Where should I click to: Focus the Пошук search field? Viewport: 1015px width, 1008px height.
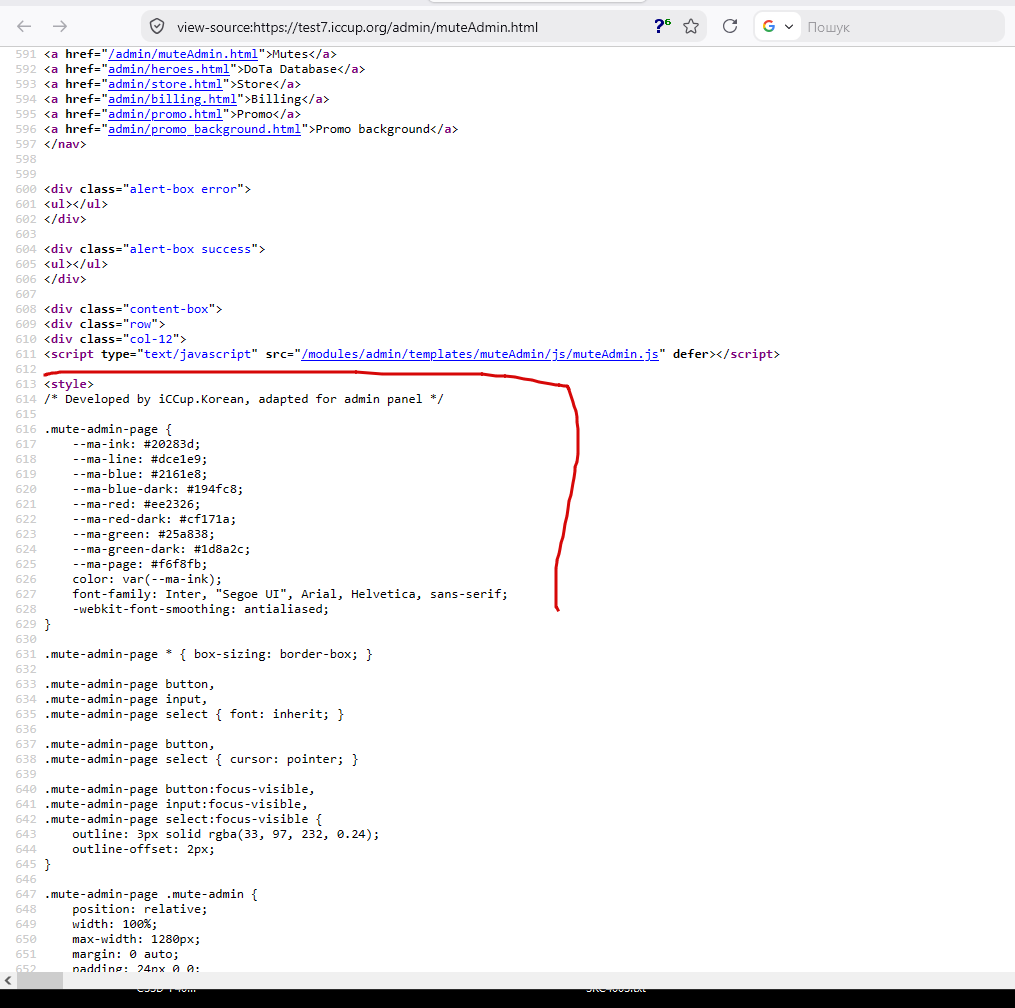[x=902, y=27]
